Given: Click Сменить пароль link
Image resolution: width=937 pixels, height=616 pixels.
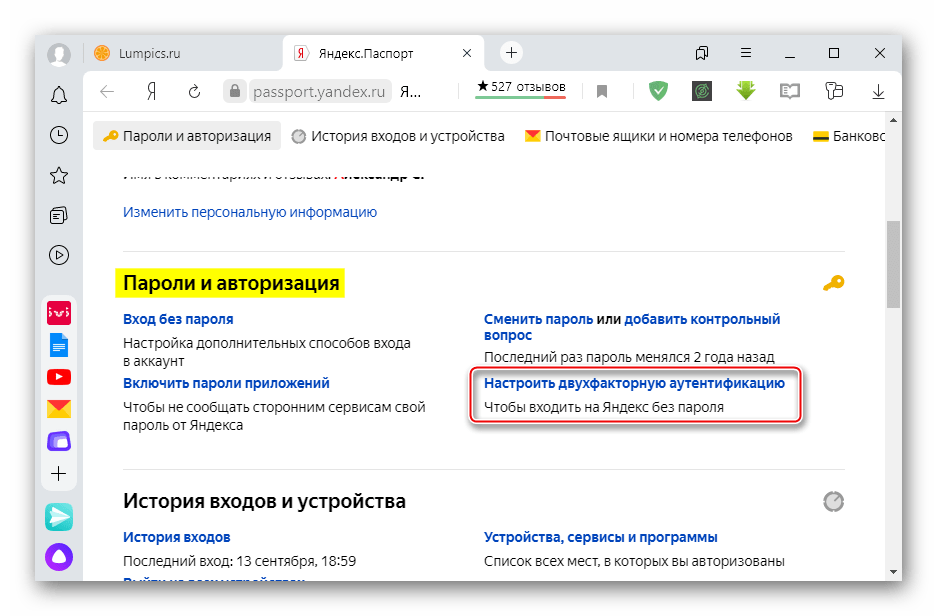Looking at the screenshot, I should (538, 319).
